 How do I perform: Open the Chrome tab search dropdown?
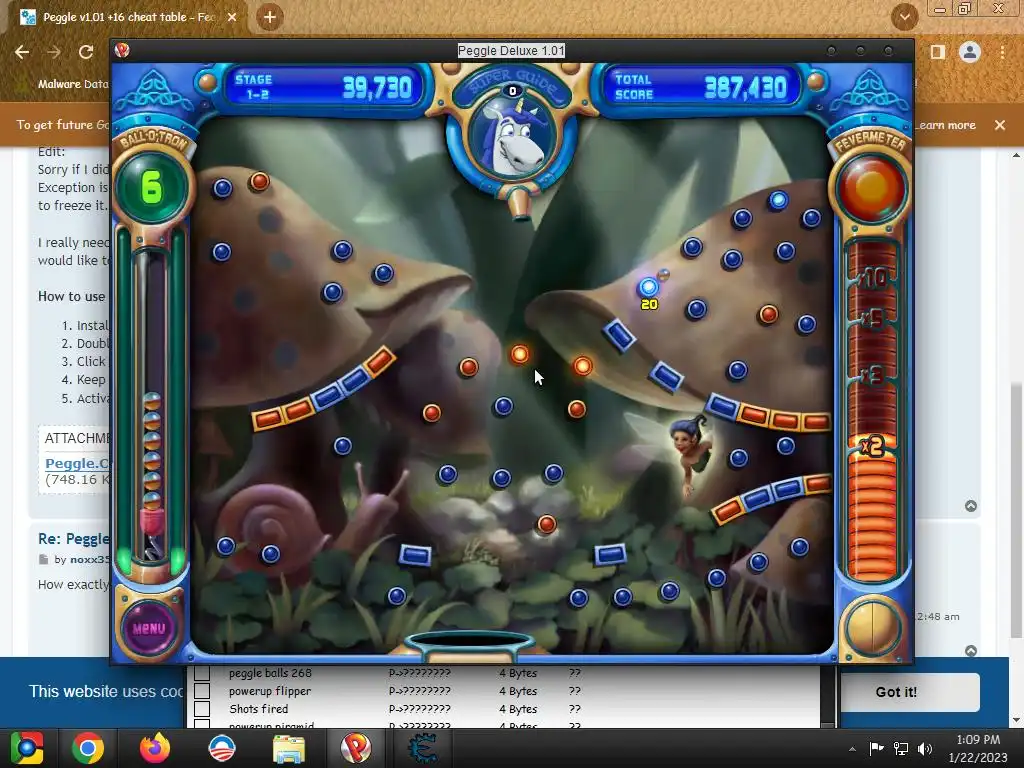904,18
